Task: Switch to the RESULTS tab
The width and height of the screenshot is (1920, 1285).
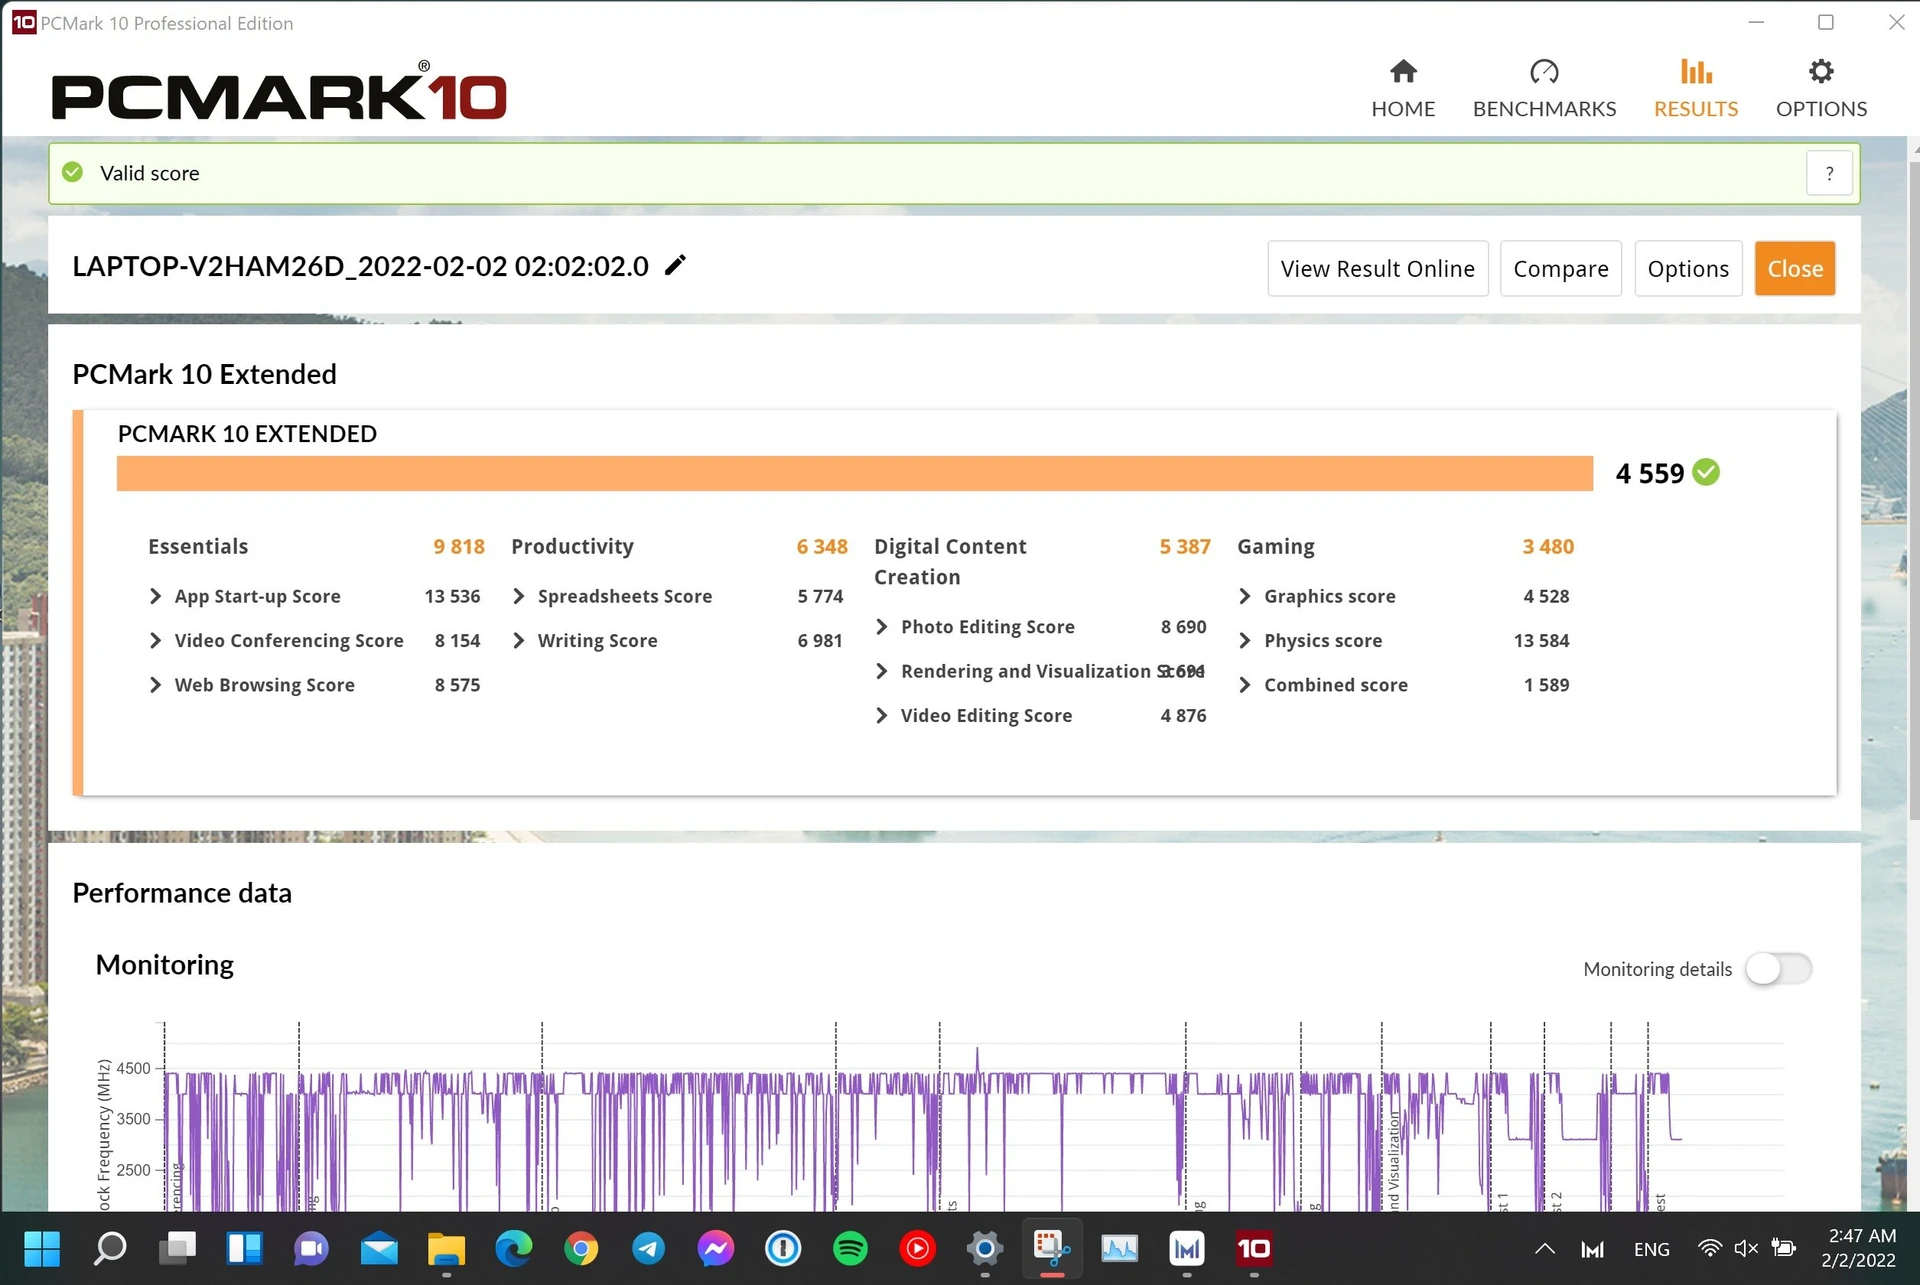Action: pos(1696,89)
